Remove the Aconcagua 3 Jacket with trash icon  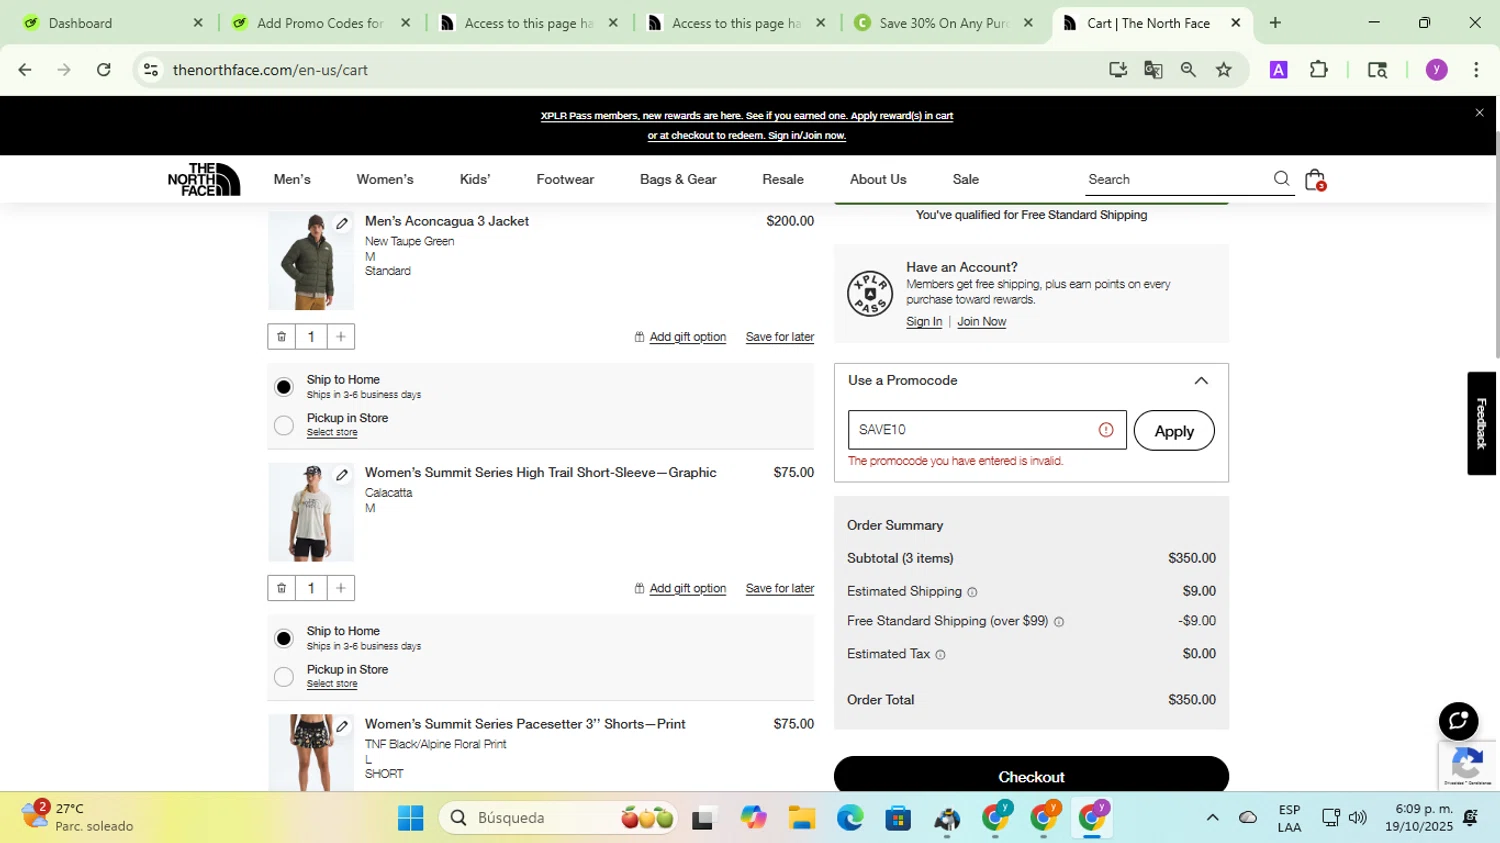pos(282,337)
